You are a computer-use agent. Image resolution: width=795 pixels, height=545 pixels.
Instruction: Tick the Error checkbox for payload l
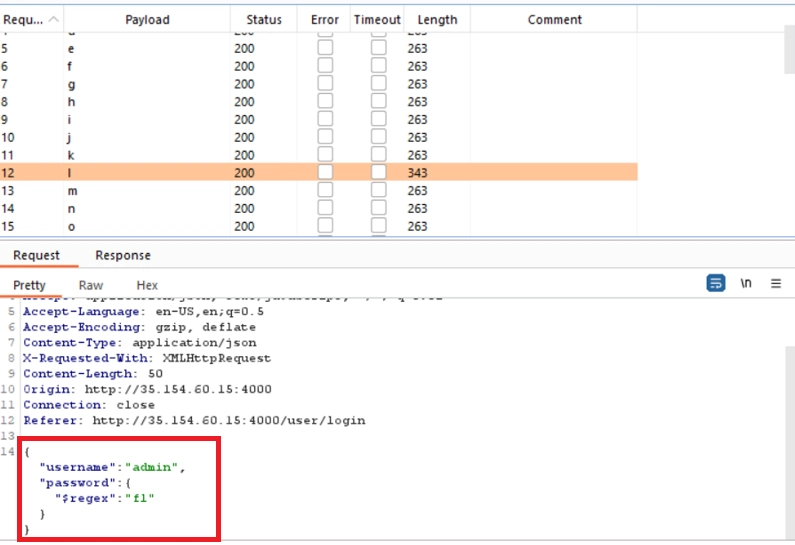(x=325, y=173)
